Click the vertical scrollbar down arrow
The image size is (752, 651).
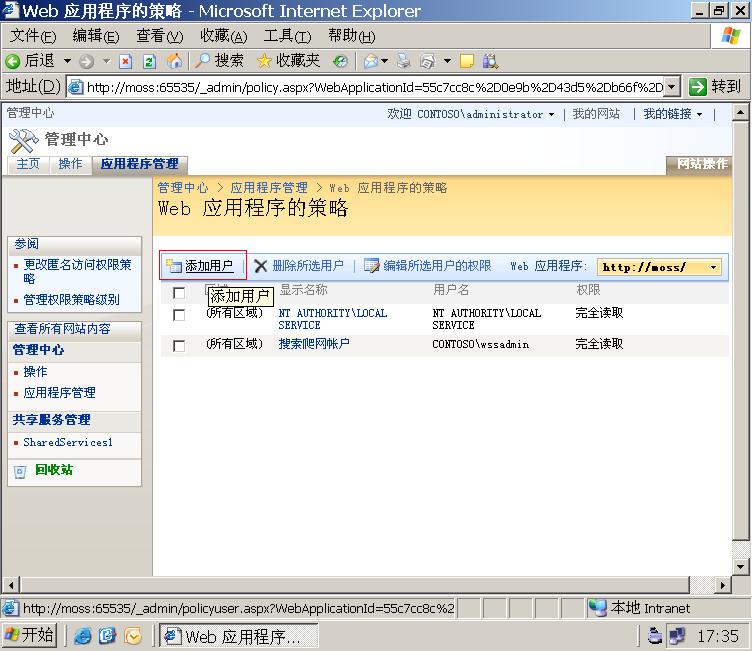(740, 566)
